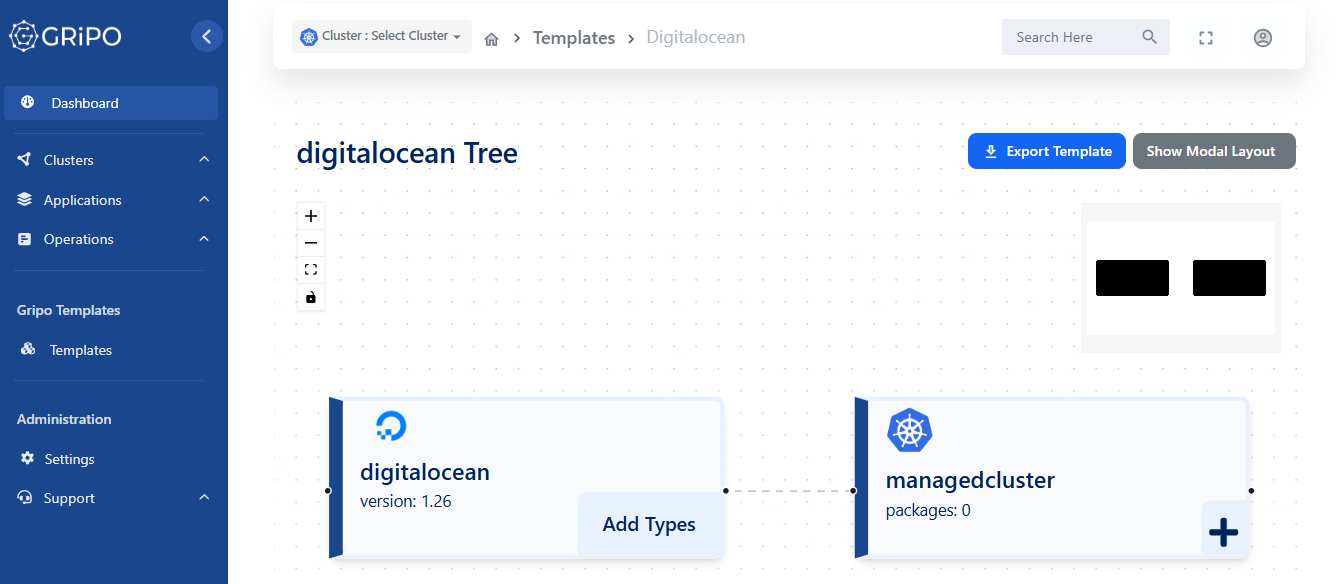Viewport: 1344px width, 584px height.
Task: Click the Applications layers icon
Action: click(x=25, y=200)
